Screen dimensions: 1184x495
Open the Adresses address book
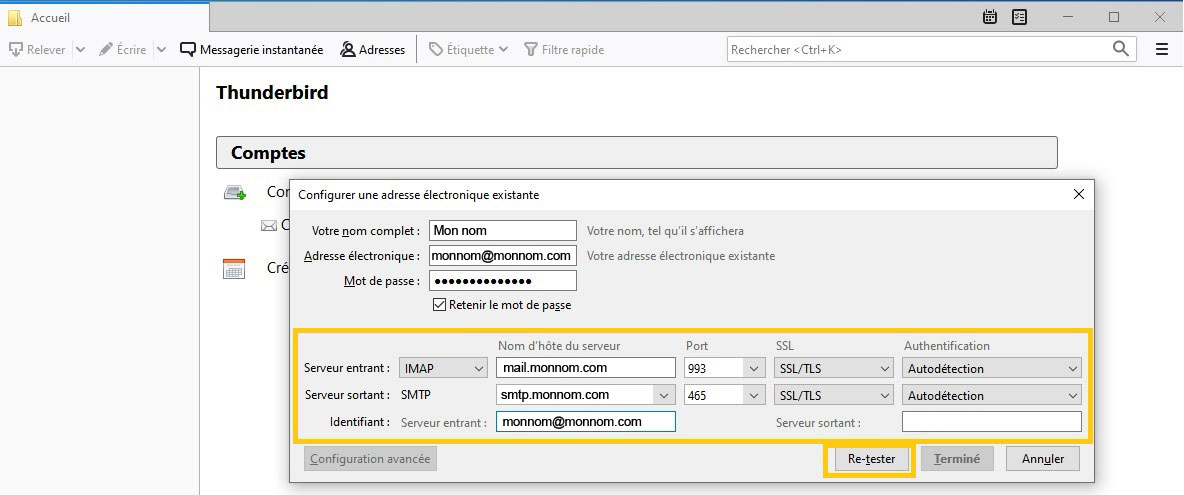tap(372, 50)
